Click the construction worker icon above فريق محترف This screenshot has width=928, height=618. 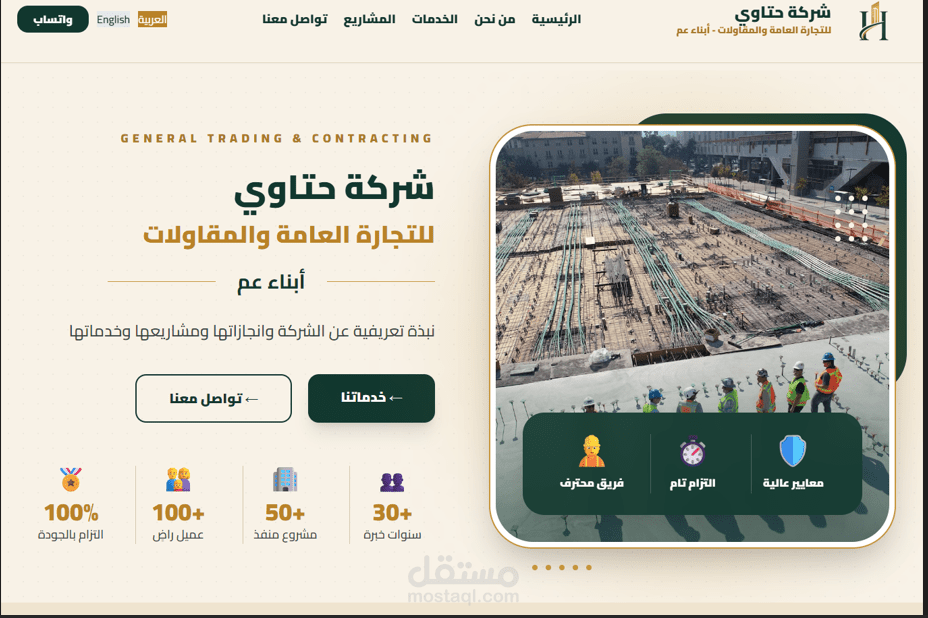point(591,451)
